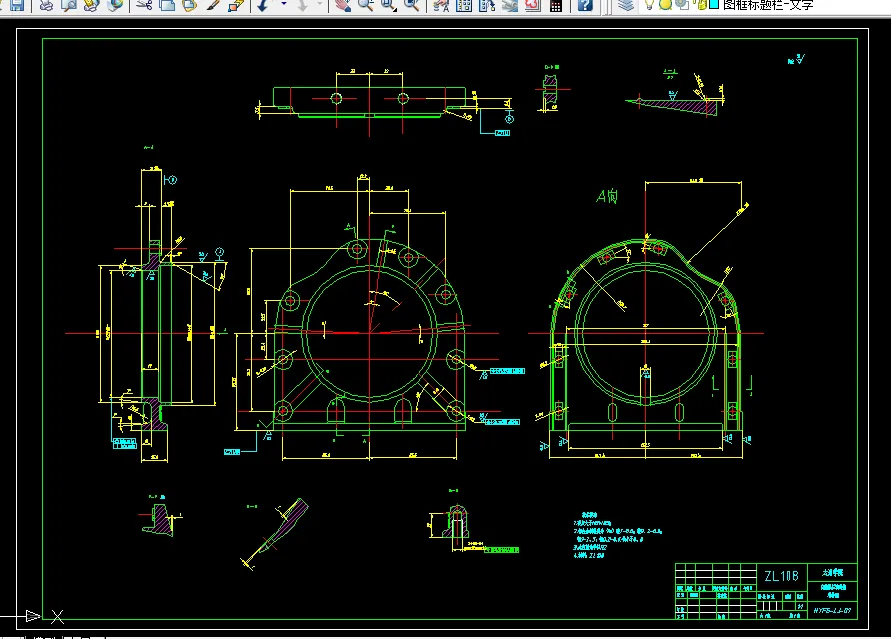Click the A向 view label
Image resolution: width=891 pixels, height=639 pixels.
[x=607, y=196]
